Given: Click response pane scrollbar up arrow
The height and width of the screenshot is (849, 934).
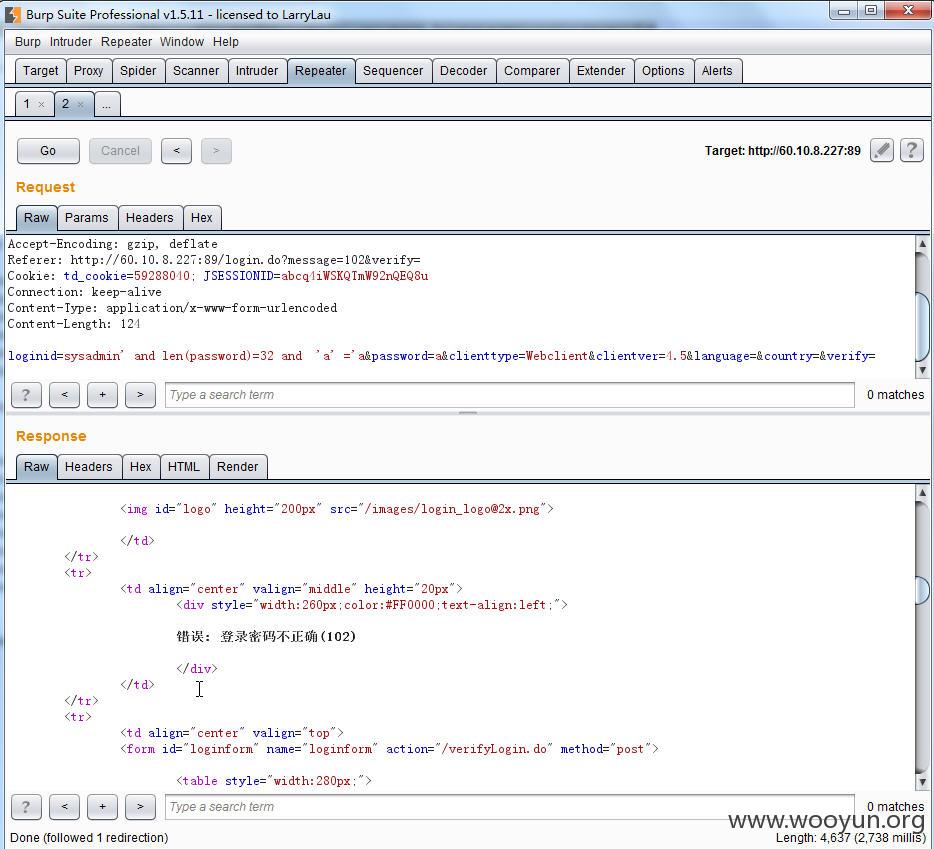Looking at the screenshot, I should click(922, 492).
